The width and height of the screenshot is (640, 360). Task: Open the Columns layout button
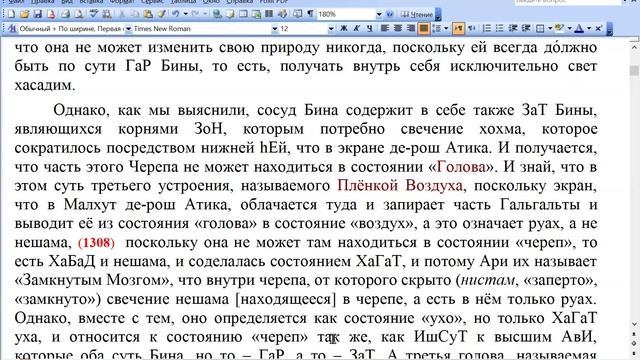tap(269, 14)
